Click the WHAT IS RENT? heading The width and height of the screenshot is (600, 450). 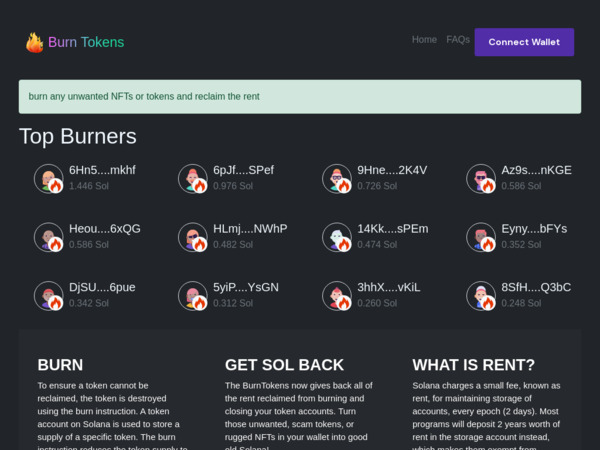(x=473, y=365)
